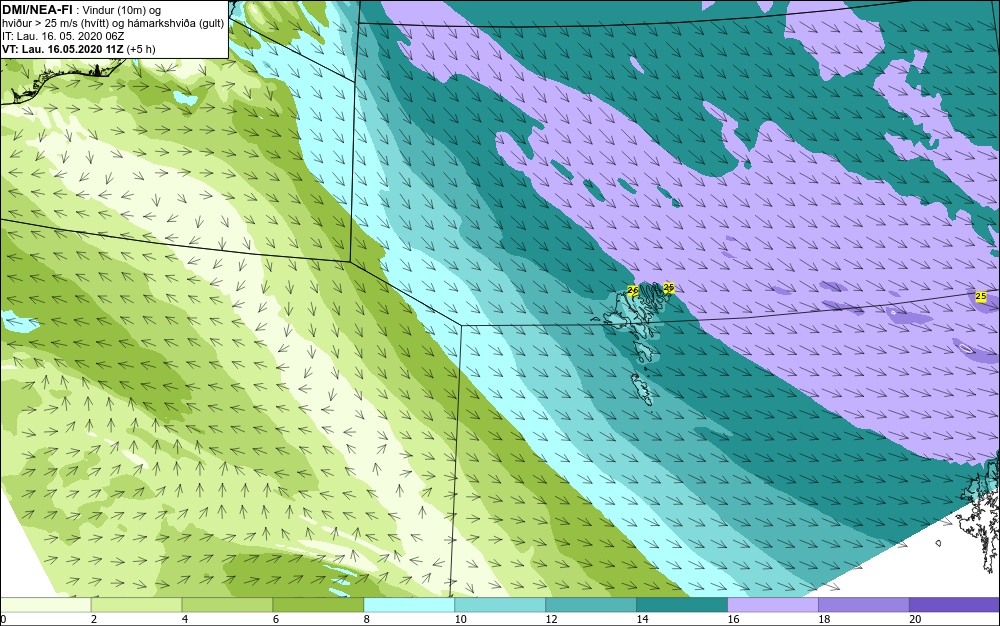Image resolution: width=1000 pixels, height=626 pixels.
Task: Click the 'Vindur (10m) og' label
Action: pos(122,10)
